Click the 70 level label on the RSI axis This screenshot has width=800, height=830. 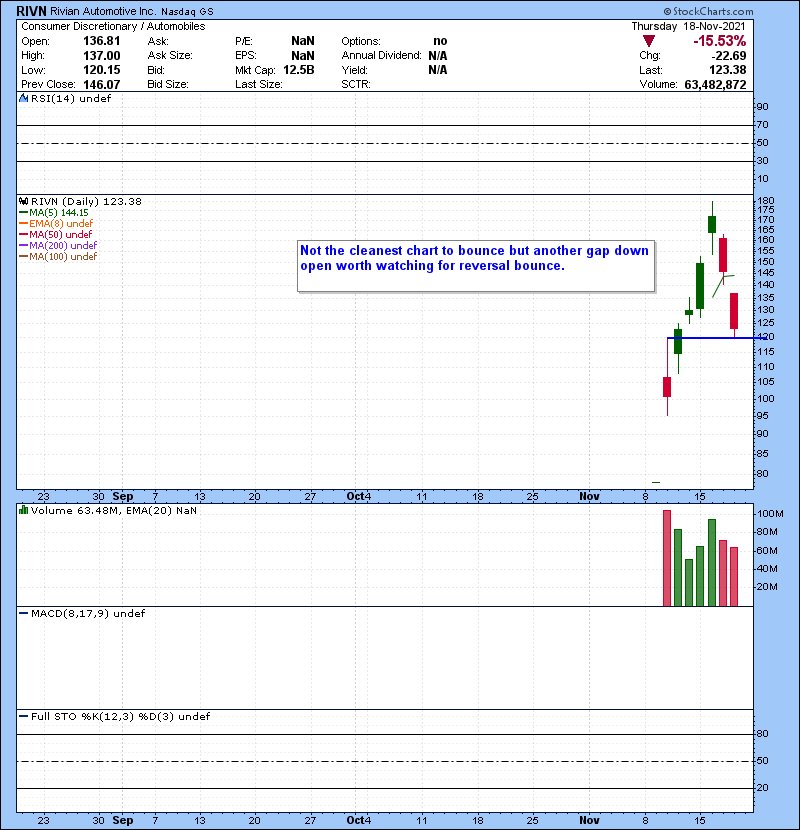click(762, 125)
